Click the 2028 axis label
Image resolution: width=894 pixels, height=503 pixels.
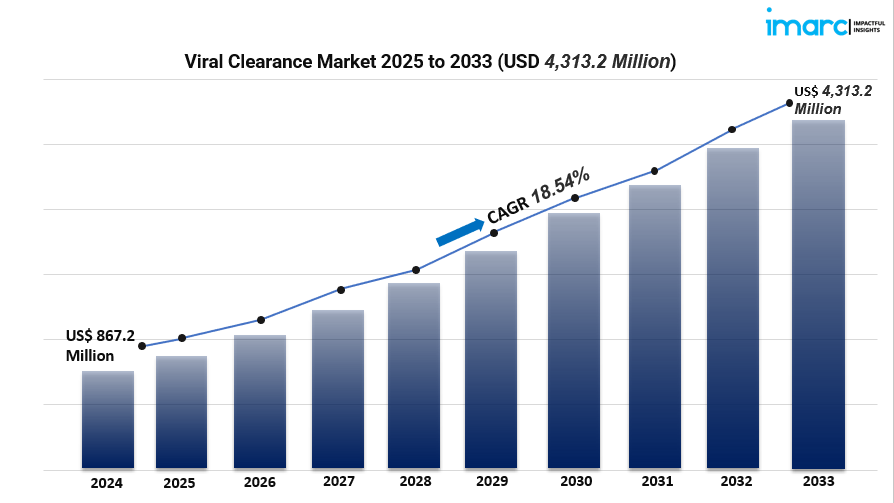point(415,481)
